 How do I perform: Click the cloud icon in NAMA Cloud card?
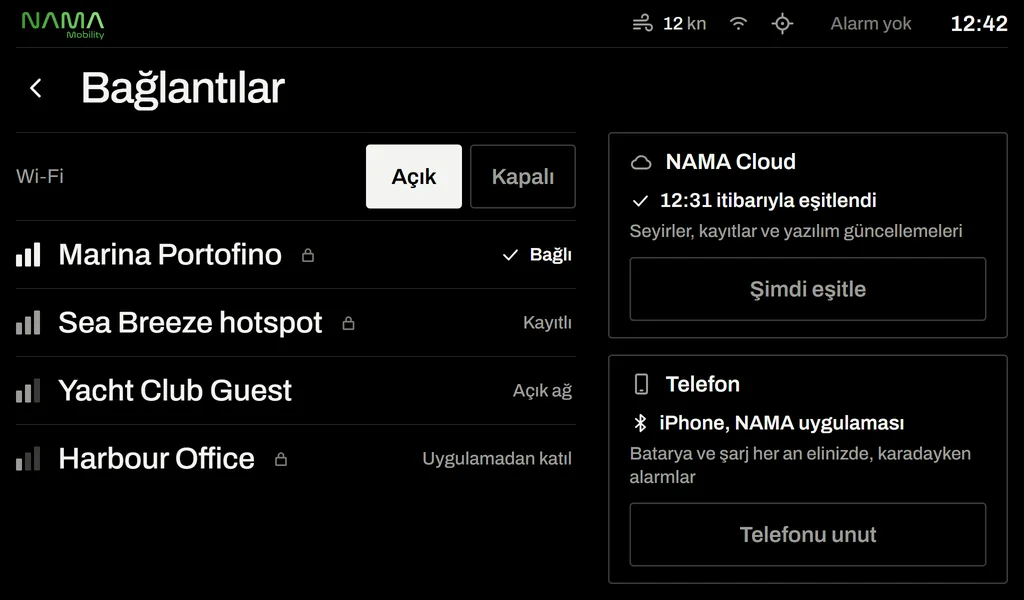(641, 163)
